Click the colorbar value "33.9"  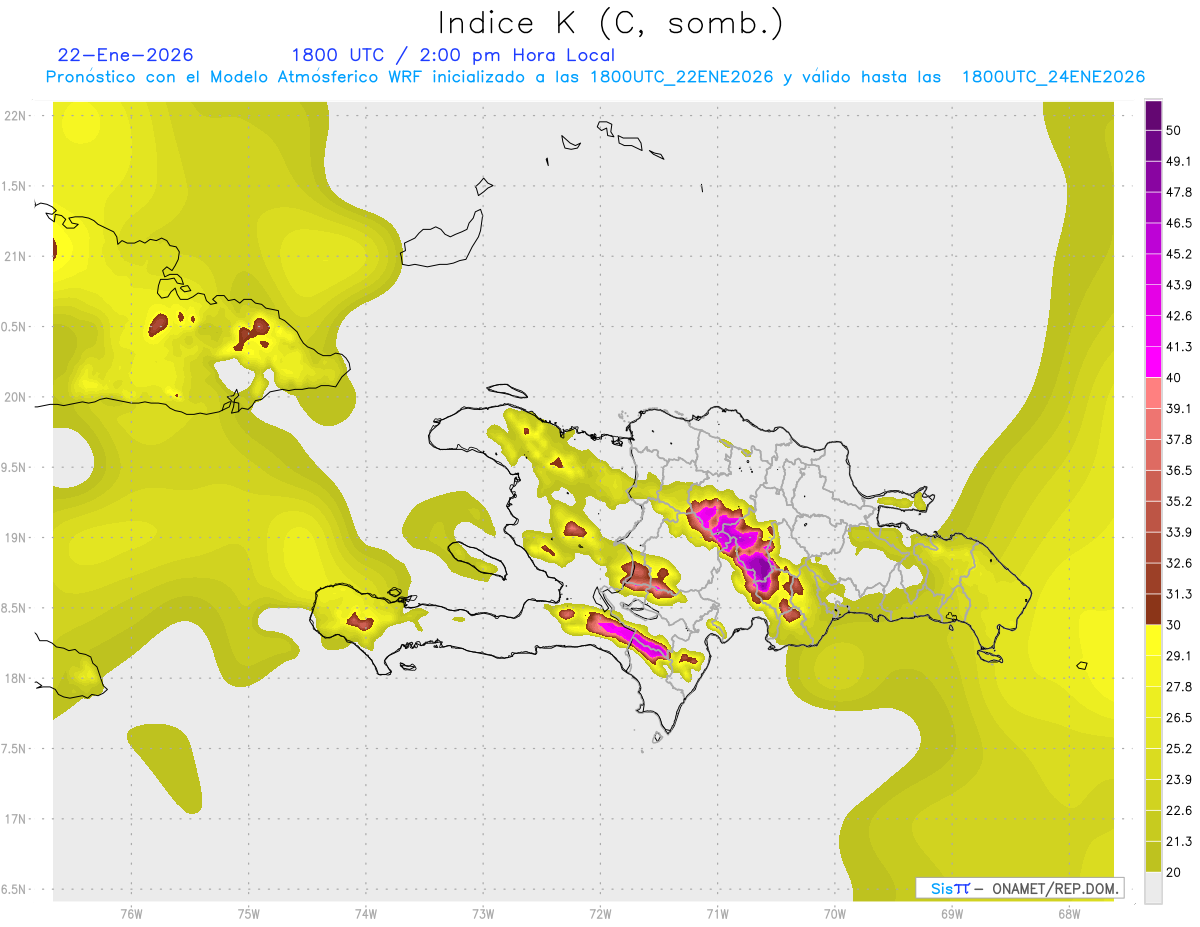[x=1179, y=532]
